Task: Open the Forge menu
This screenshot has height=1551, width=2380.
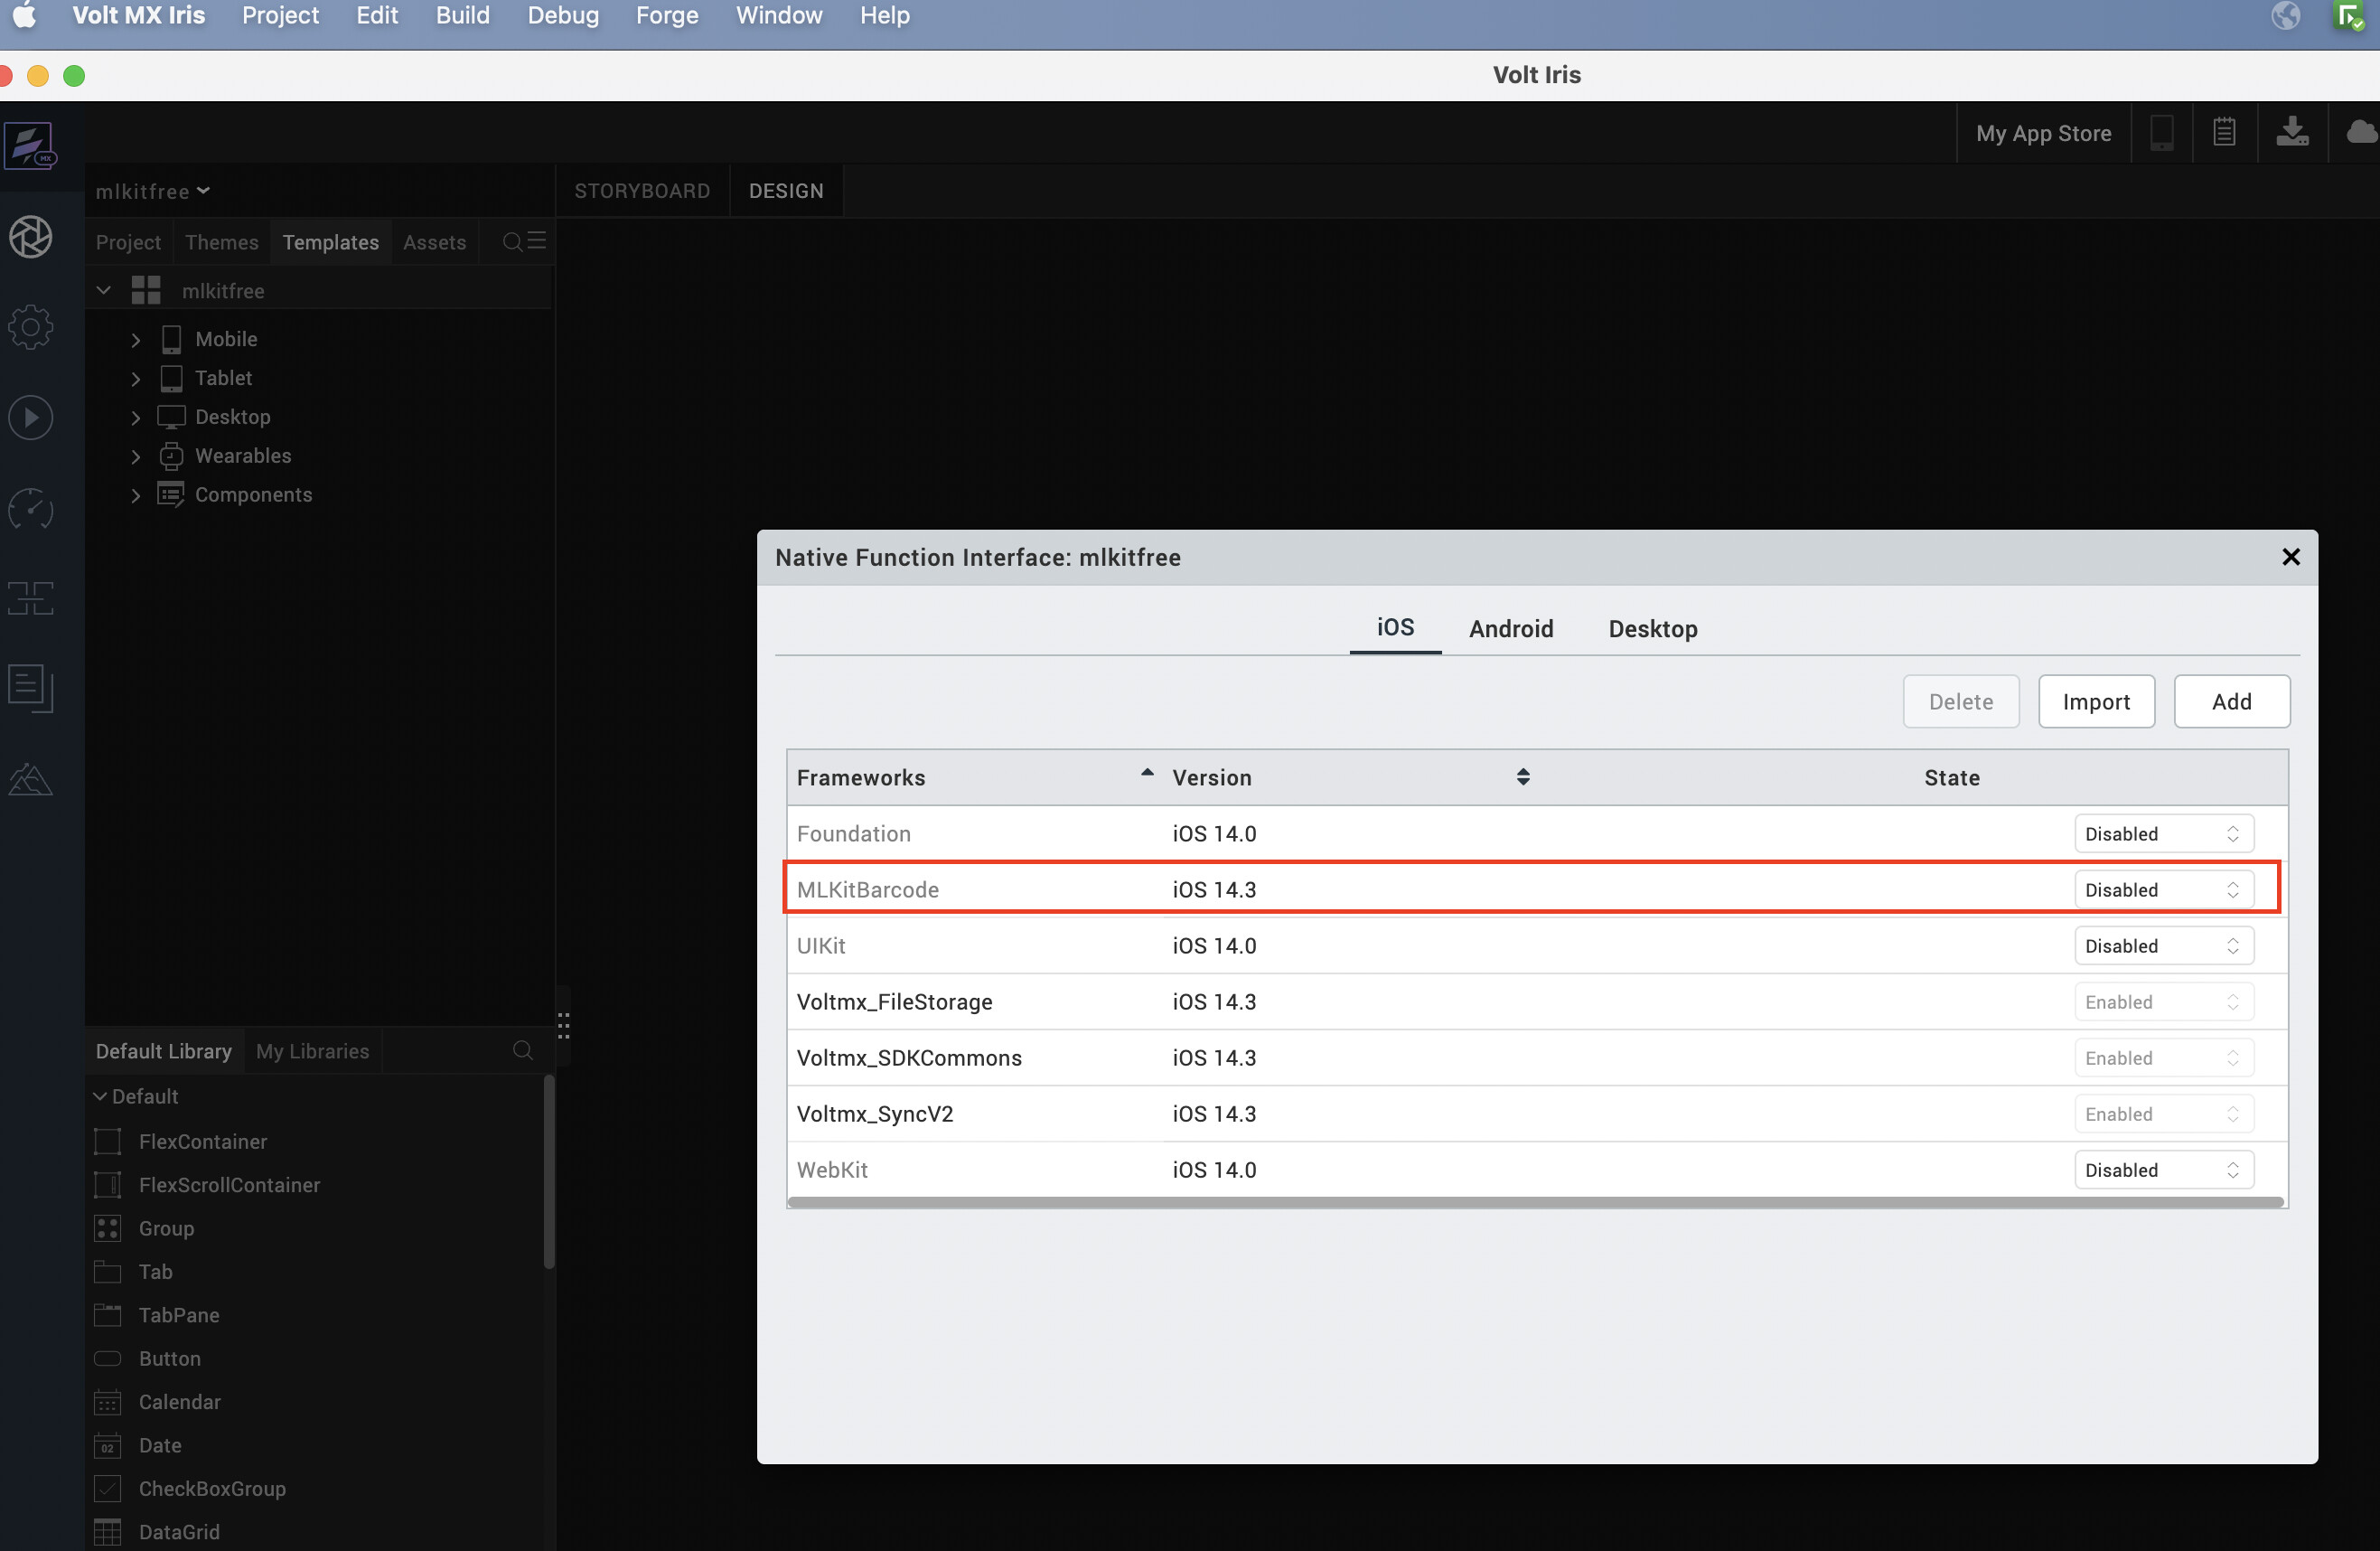Action: (667, 15)
